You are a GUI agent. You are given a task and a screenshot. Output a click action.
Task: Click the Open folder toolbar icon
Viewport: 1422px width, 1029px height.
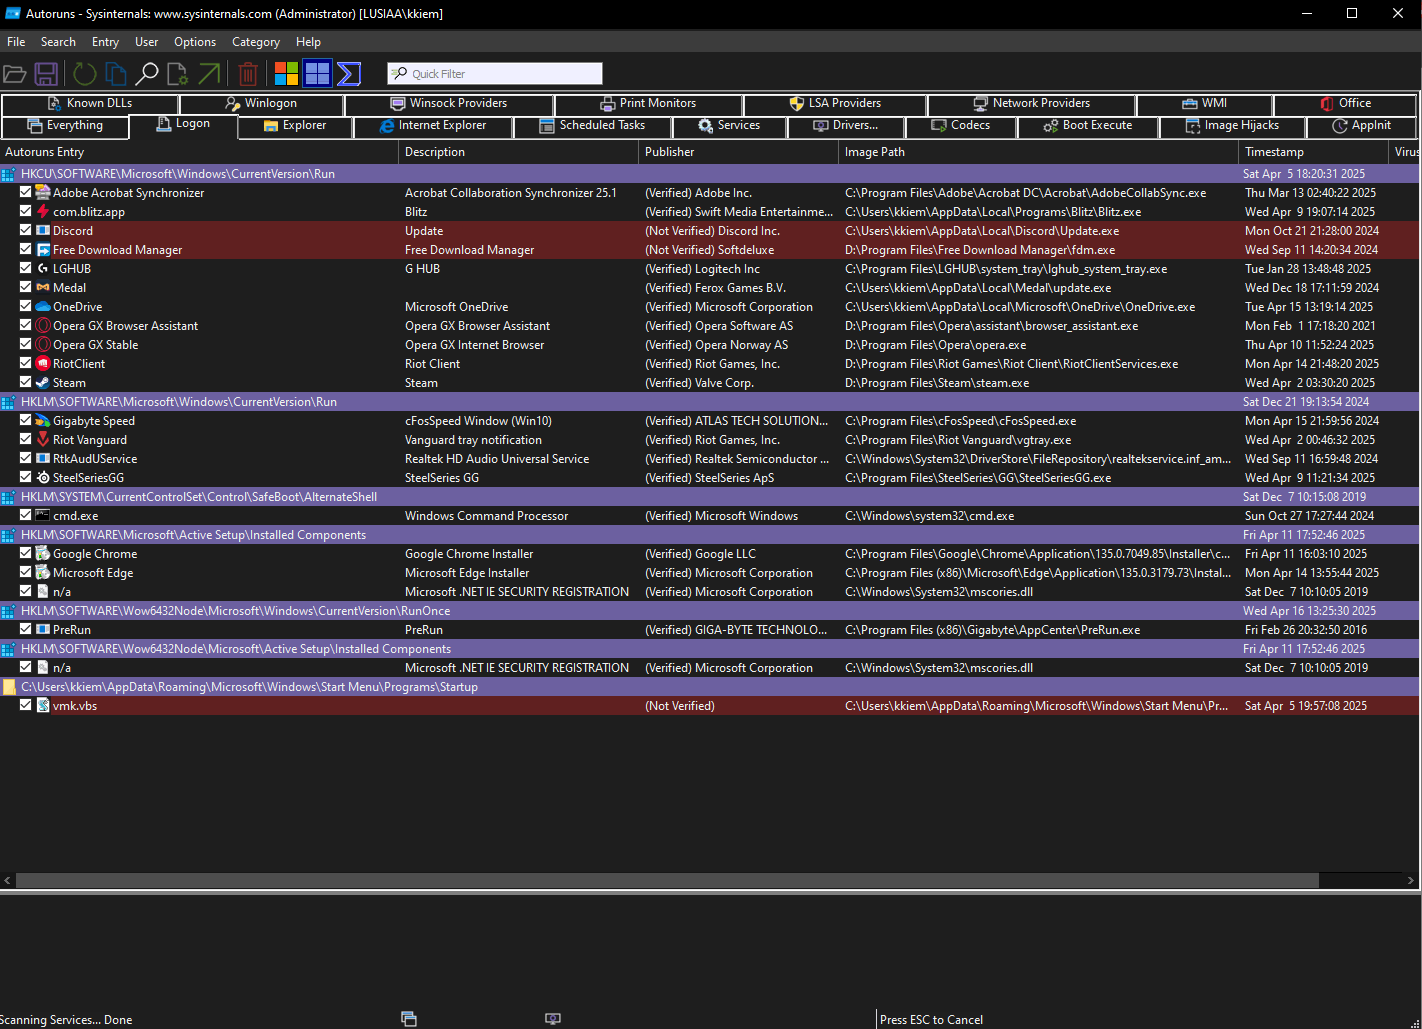14,73
